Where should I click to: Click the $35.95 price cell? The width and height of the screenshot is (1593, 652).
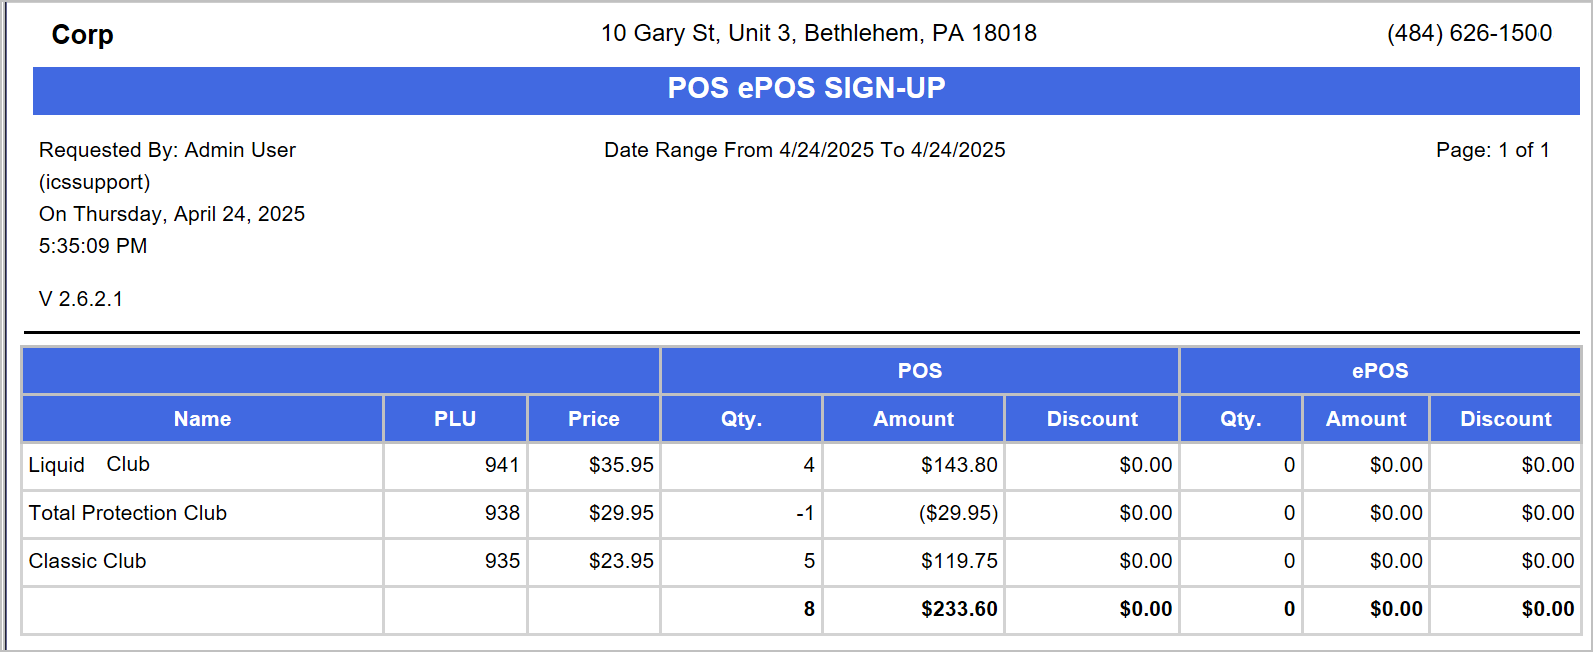(621, 465)
